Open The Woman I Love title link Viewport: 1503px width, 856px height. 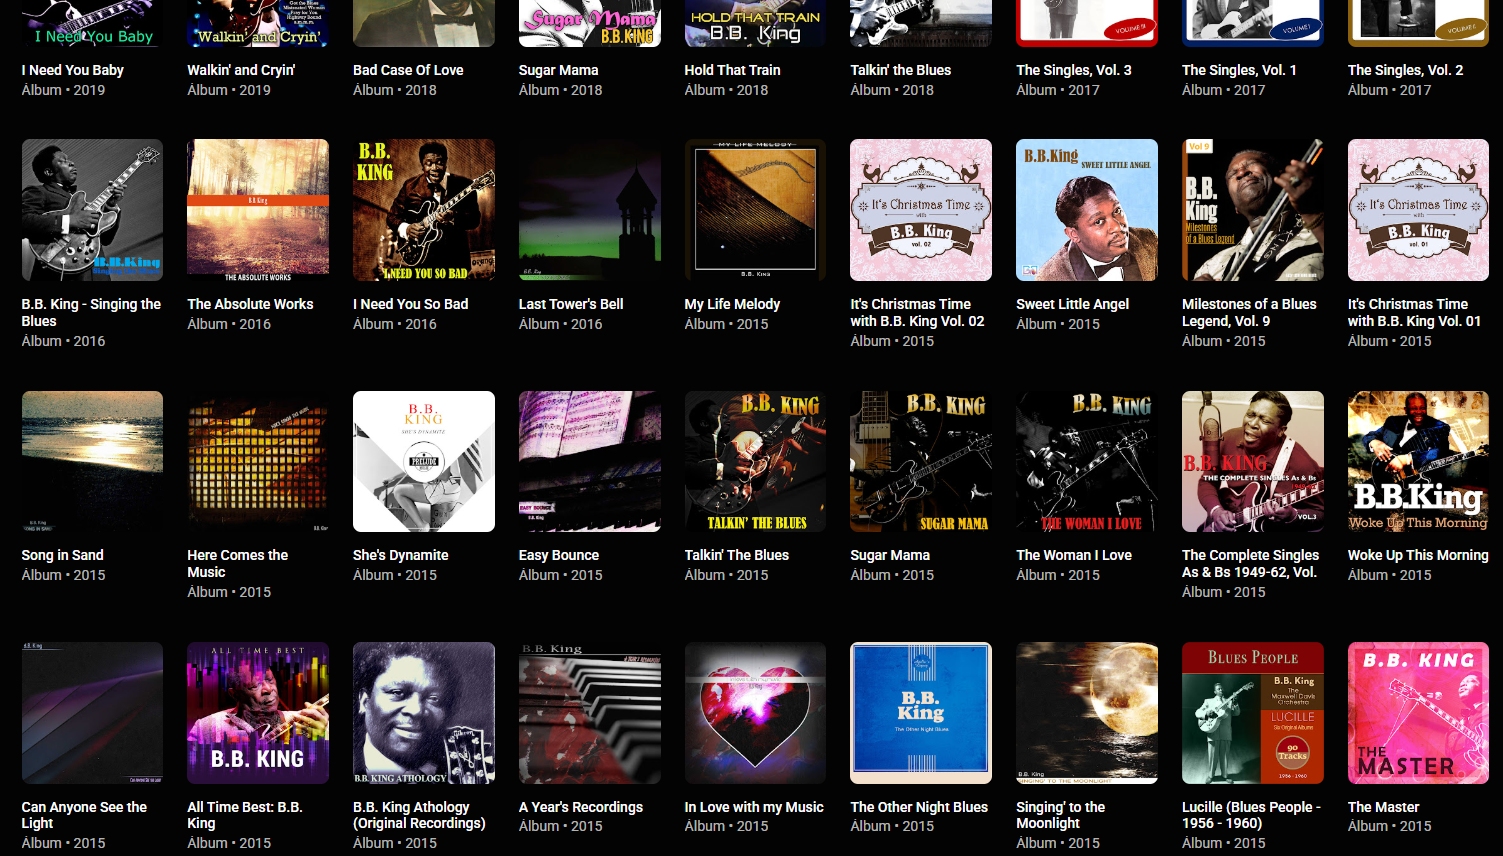[x=1074, y=555]
